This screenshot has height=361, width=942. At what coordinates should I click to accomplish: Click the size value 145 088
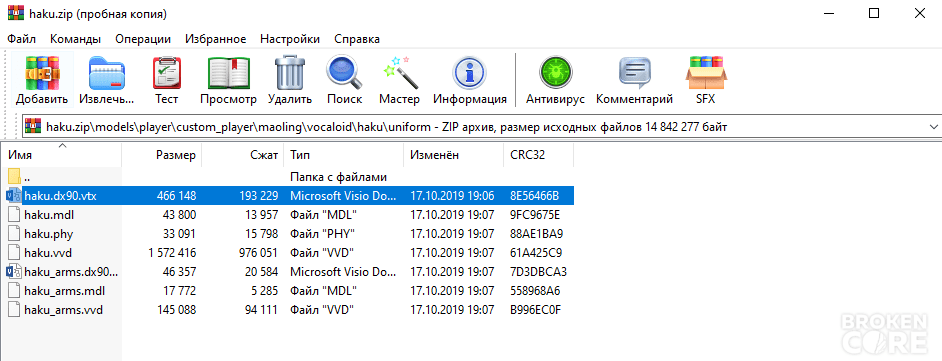[176, 311]
